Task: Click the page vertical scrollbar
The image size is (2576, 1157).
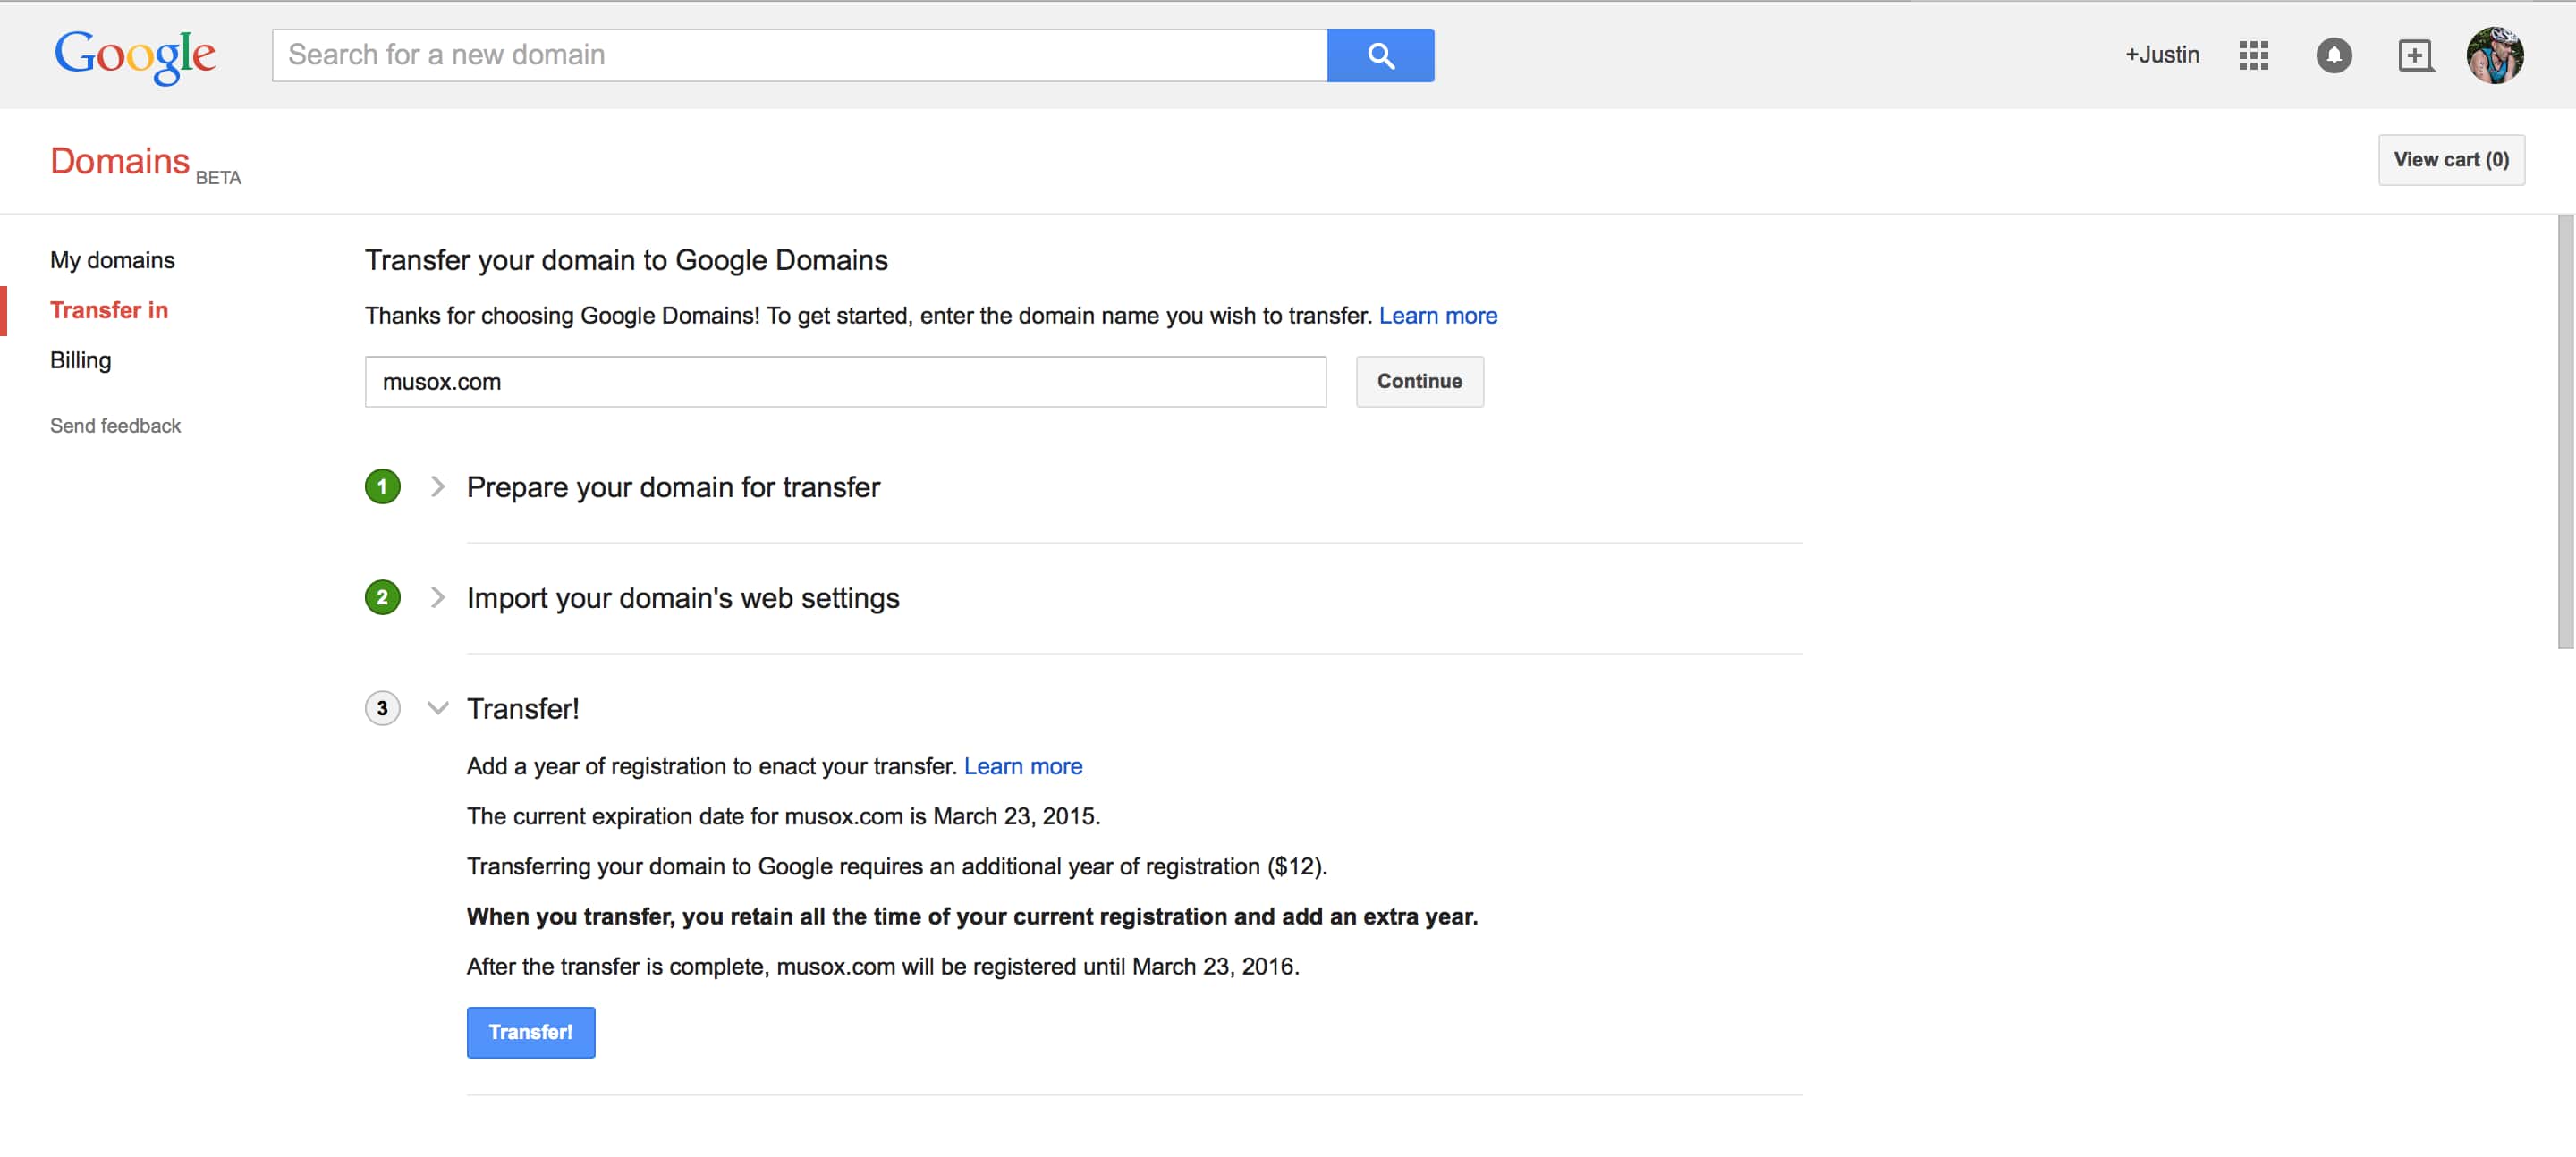Action: [2566, 432]
